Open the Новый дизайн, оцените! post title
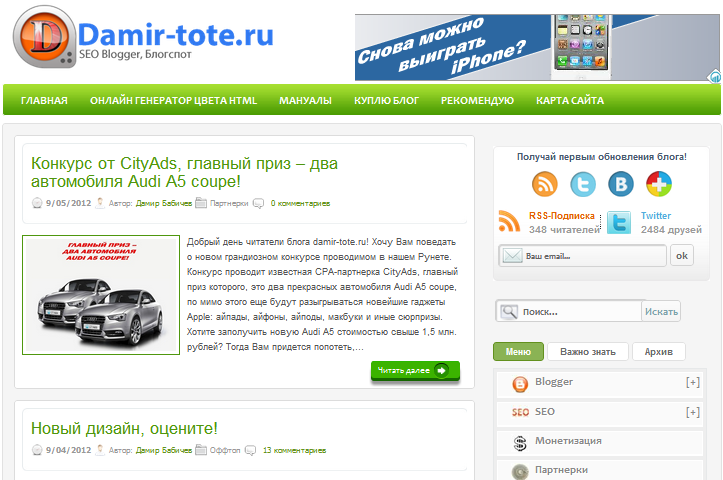This screenshot has height=480, width=723. (x=124, y=428)
